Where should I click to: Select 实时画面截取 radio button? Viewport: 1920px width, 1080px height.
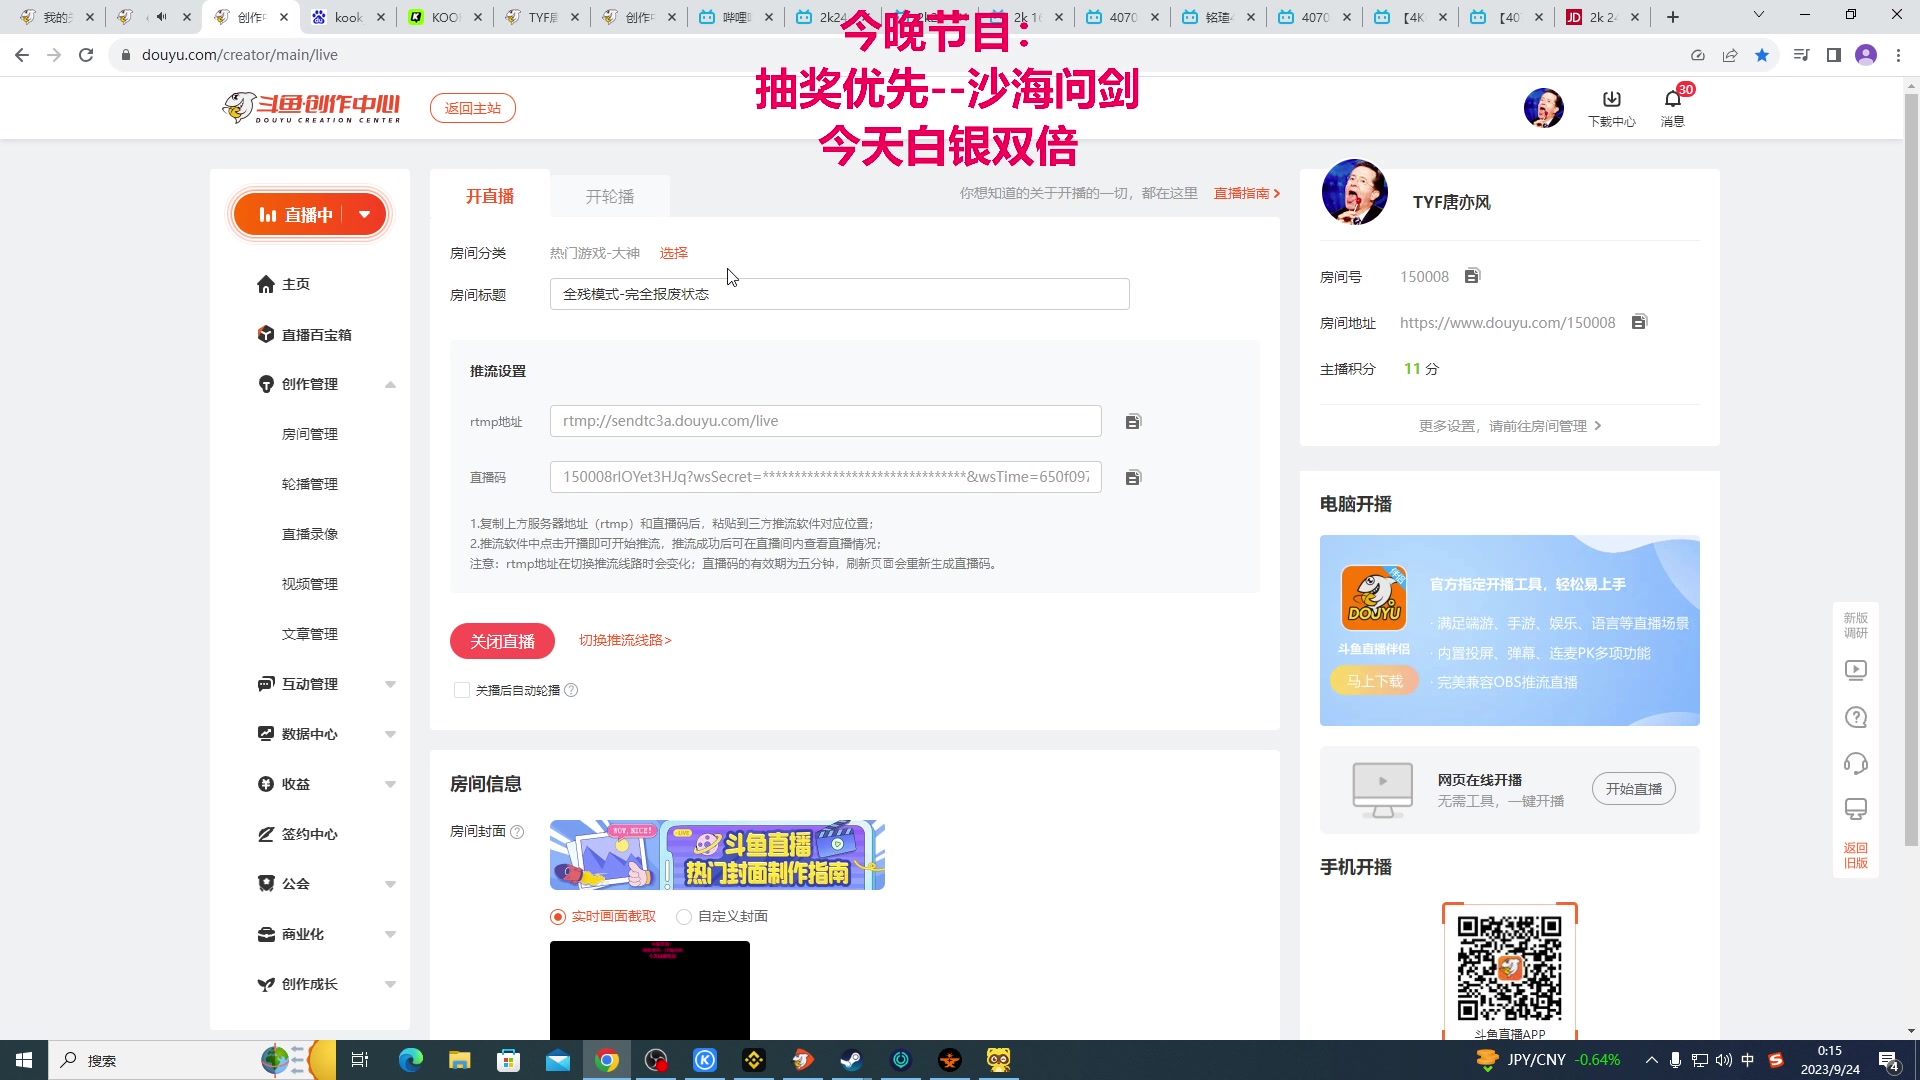pos(557,916)
